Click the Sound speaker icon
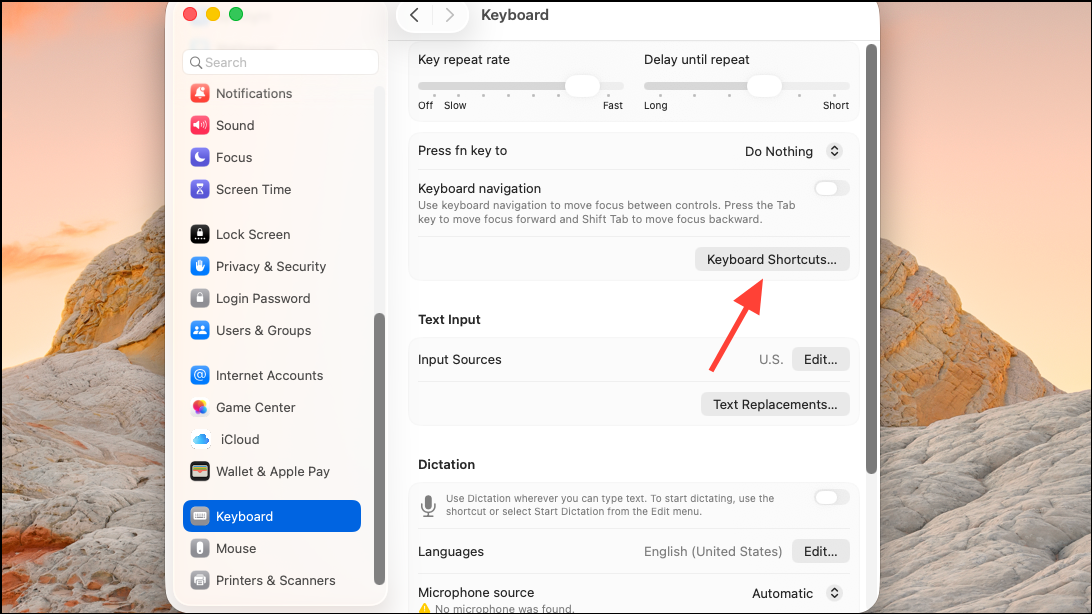1092x614 pixels. (x=200, y=125)
